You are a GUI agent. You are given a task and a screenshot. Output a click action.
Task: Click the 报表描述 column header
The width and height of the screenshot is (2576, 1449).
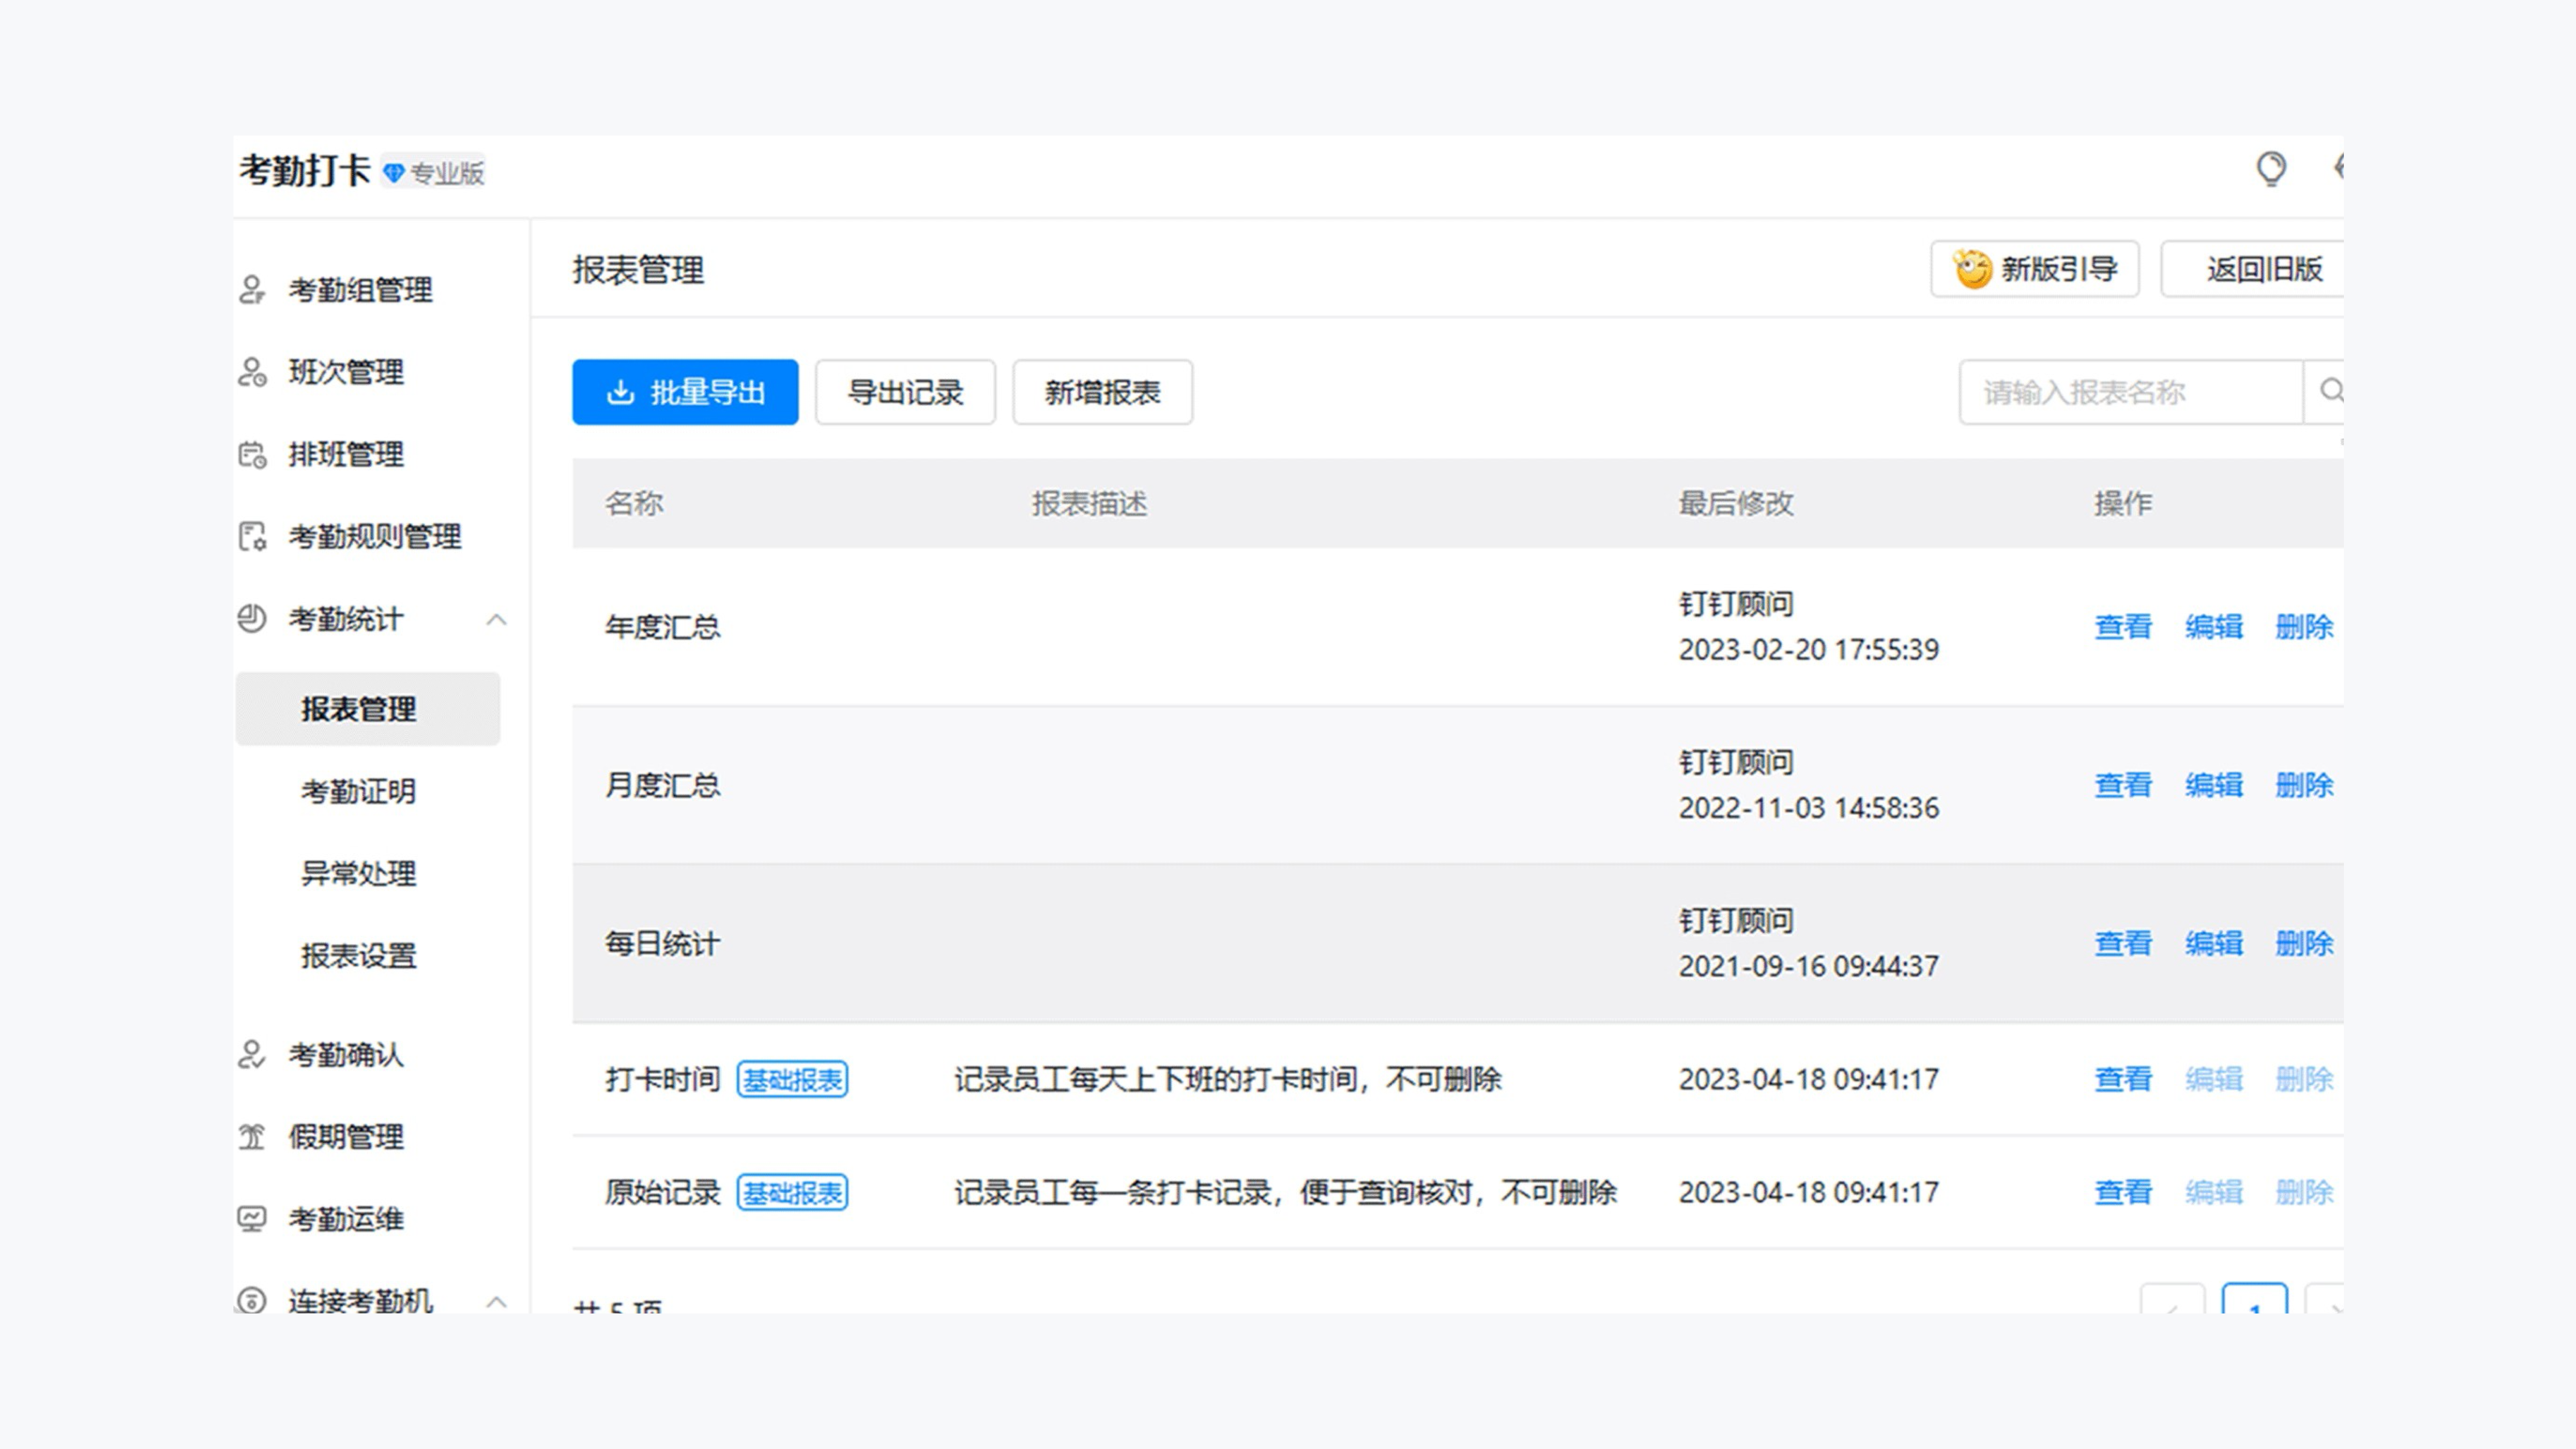pyautogui.click(x=1089, y=503)
